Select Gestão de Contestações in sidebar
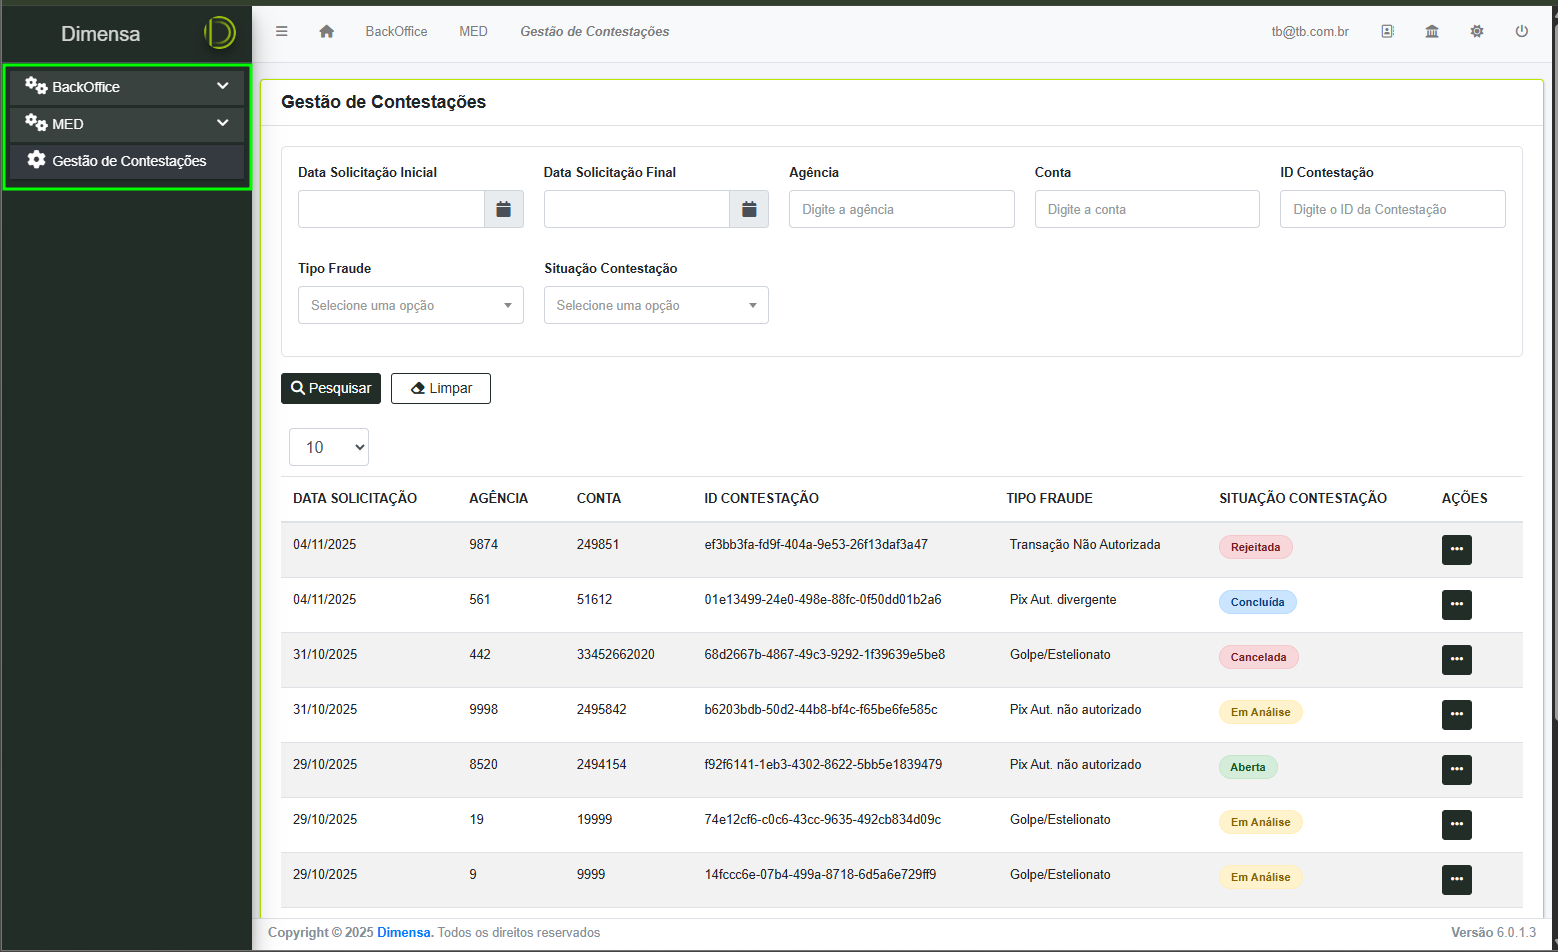This screenshot has height=952, width=1558. (128, 161)
